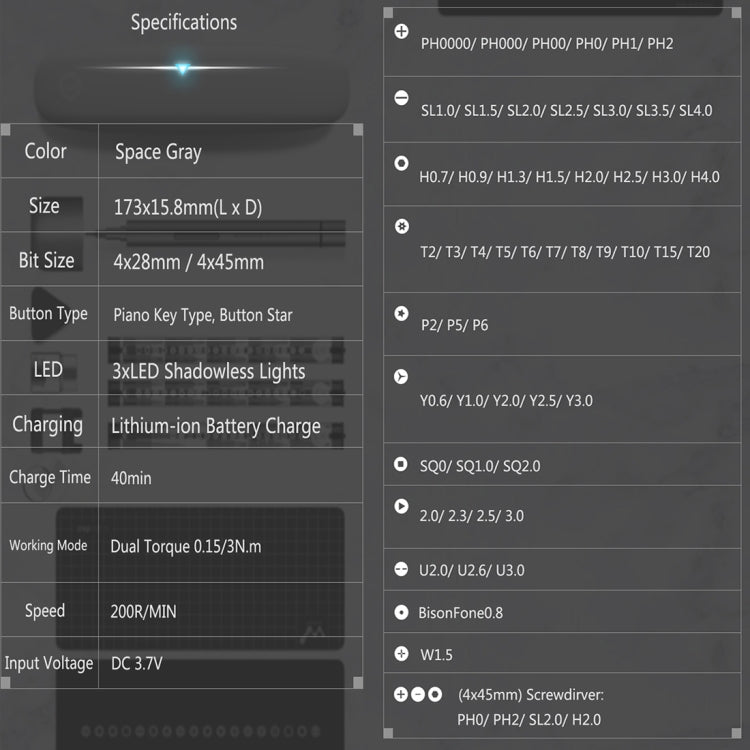
Task: Select the hex H0.7 row icon
Action: (x=401, y=163)
